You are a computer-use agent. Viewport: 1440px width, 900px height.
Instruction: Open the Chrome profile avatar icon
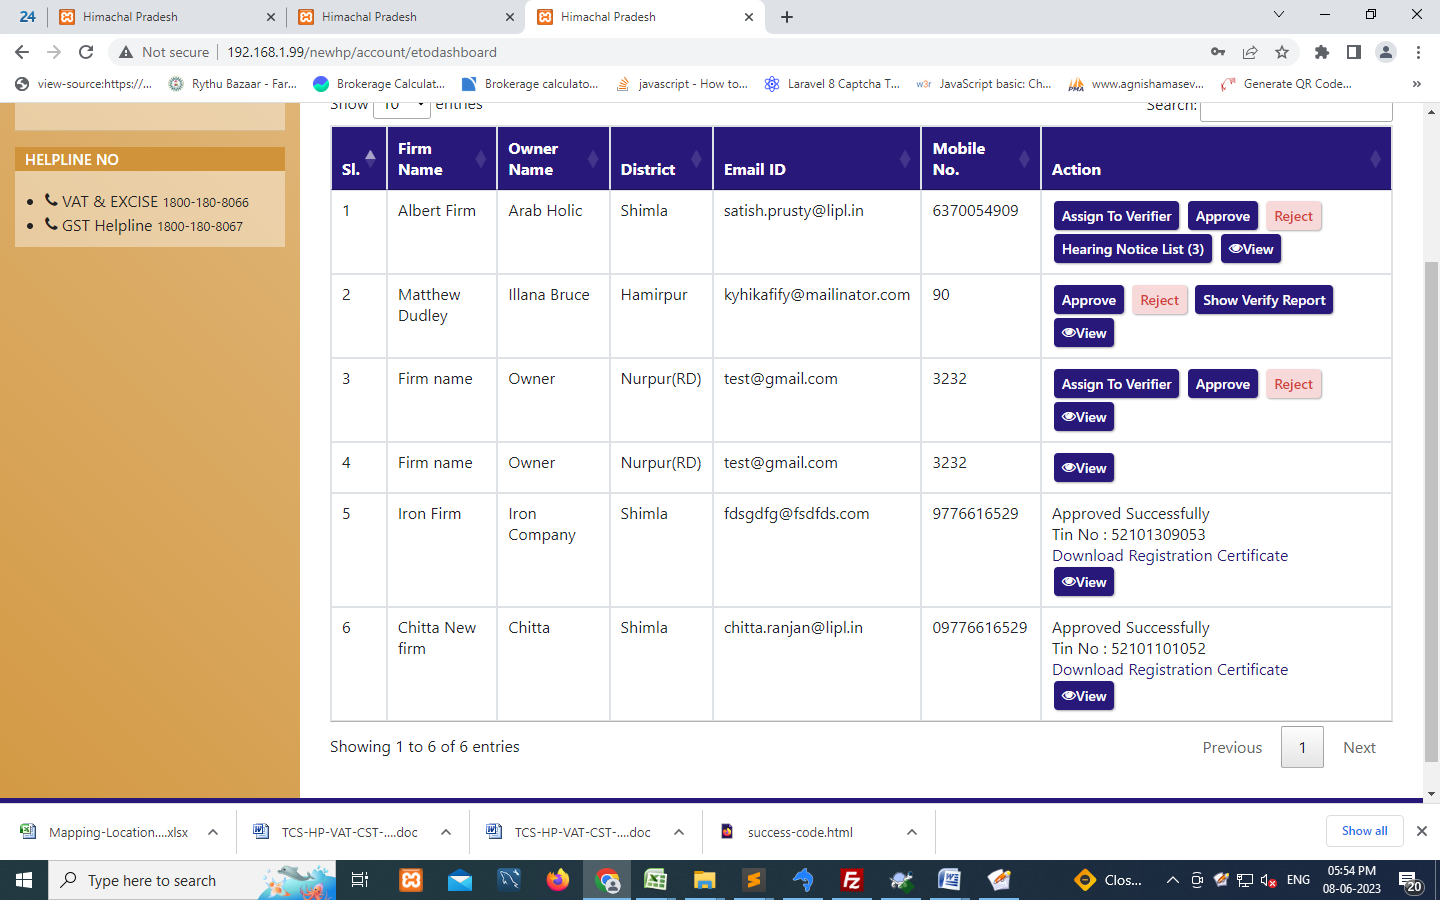(1385, 52)
